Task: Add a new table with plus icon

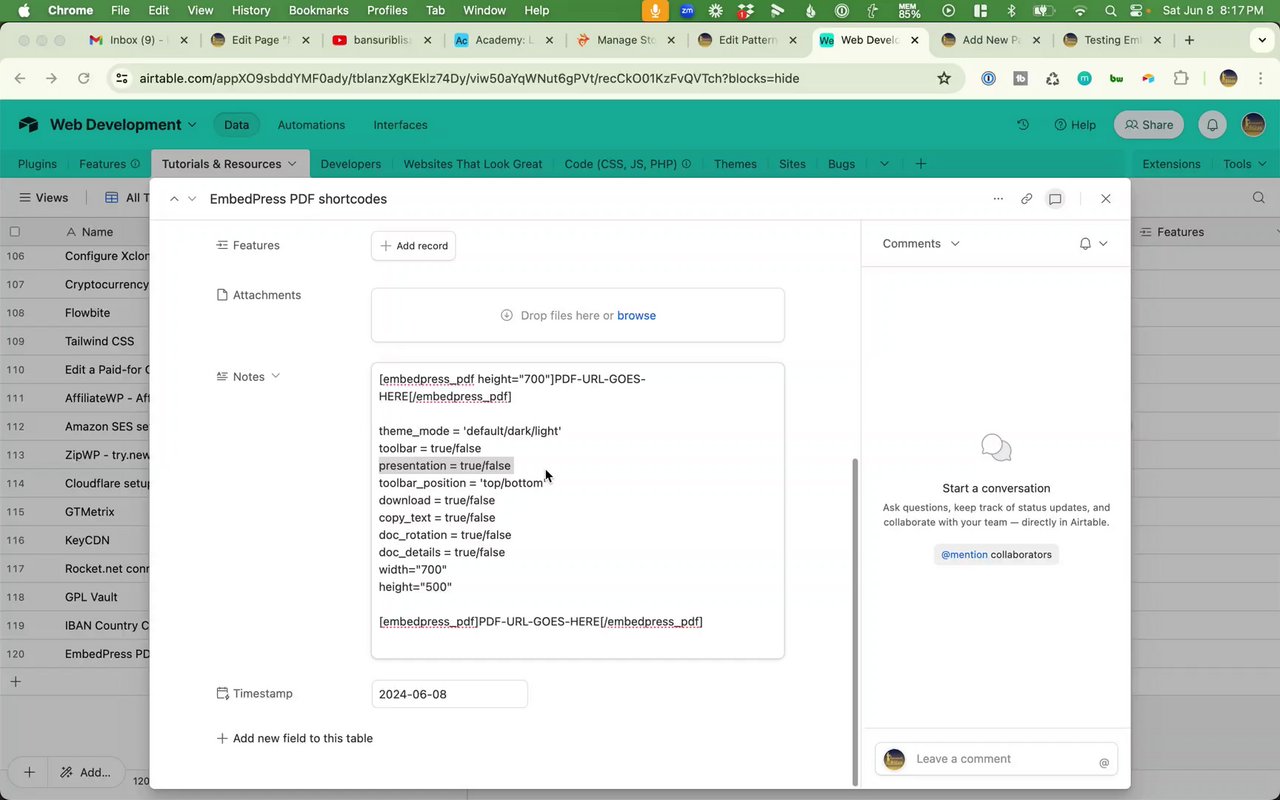Action: [x=921, y=164]
